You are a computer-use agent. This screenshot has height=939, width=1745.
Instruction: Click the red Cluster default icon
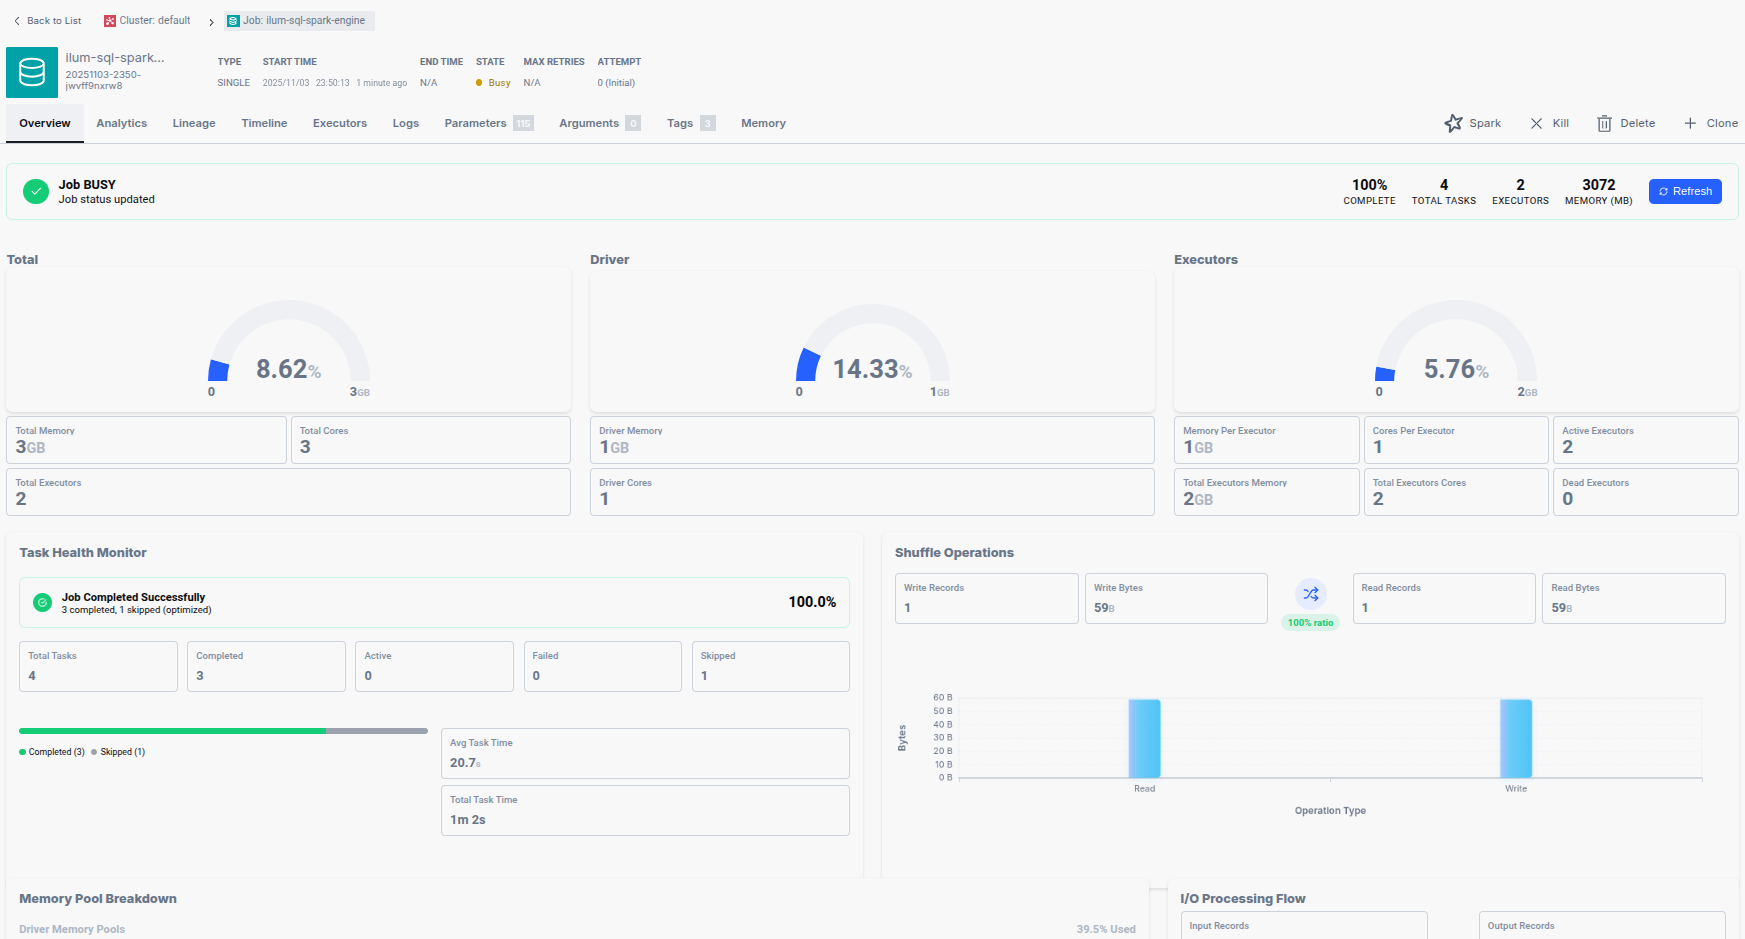110,21
